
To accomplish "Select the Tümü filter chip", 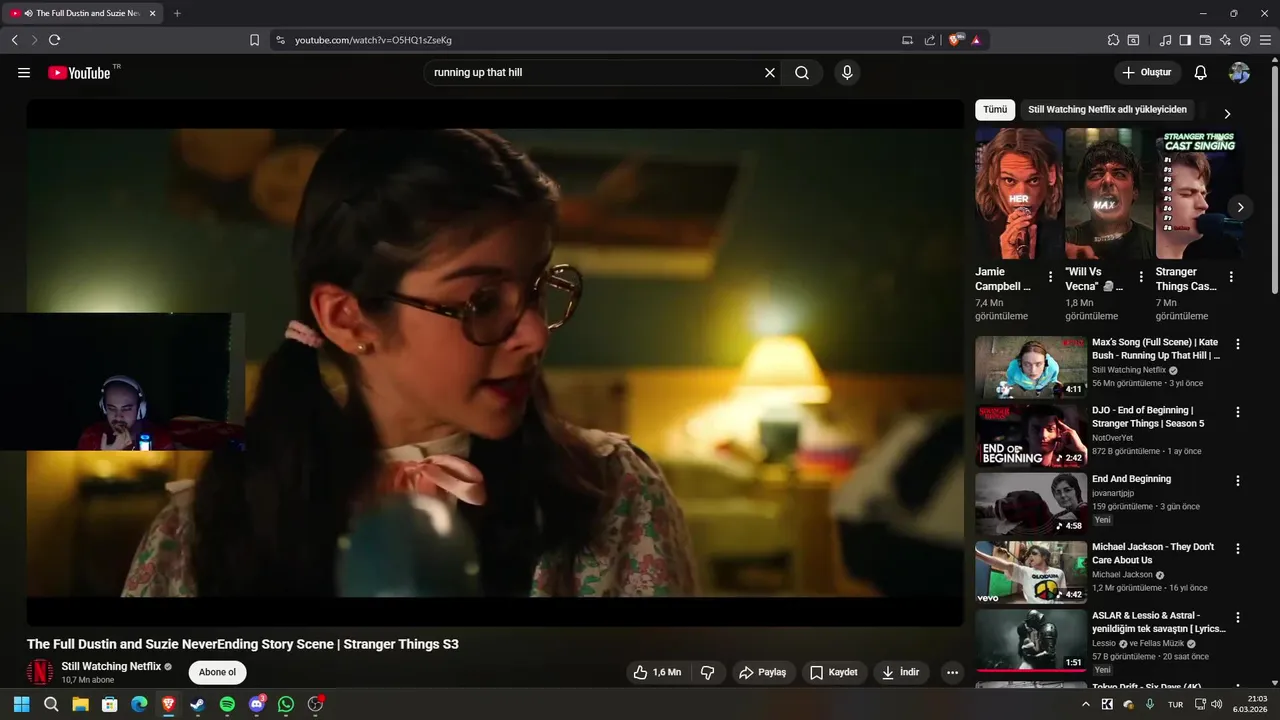I will (995, 110).
